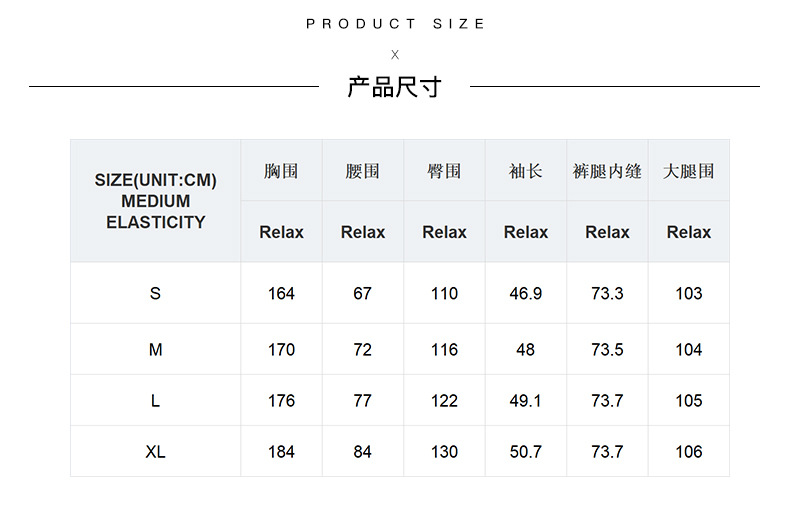
Task: Select the 50.7 sleeve length value for XL
Action: tap(525, 451)
